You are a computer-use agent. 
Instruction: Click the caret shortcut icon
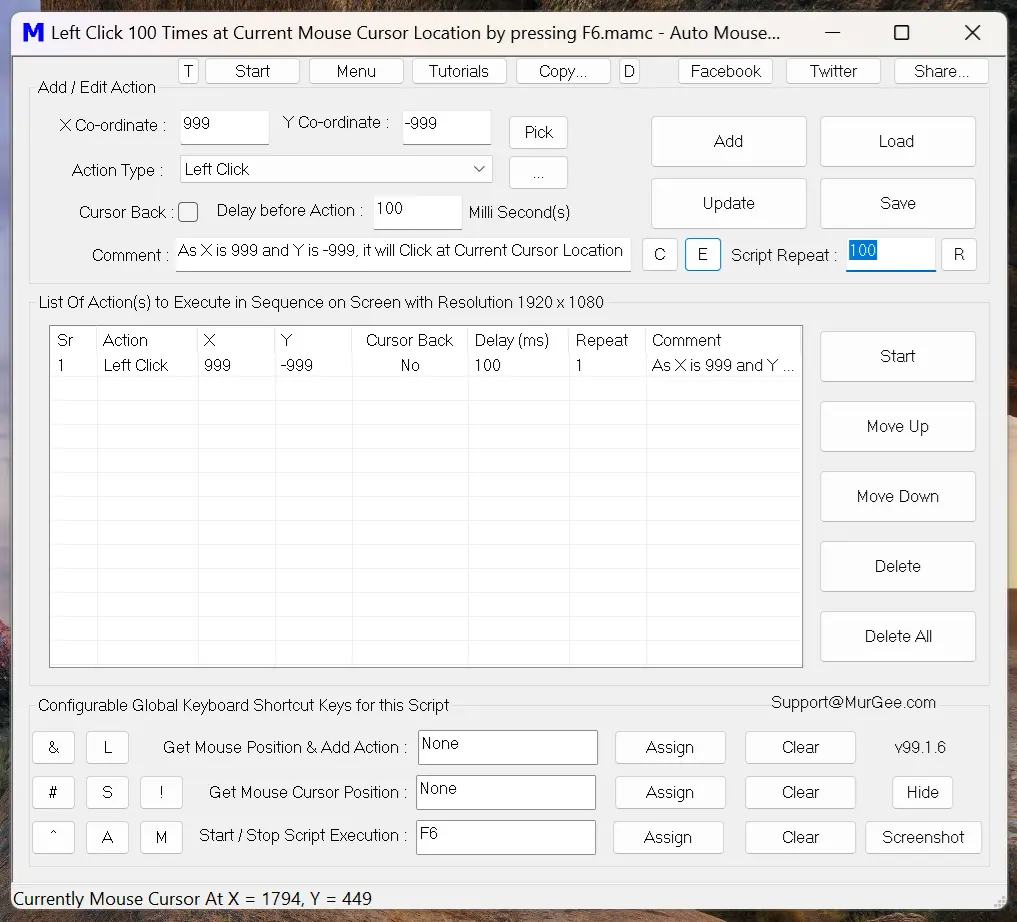click(53, 837)
